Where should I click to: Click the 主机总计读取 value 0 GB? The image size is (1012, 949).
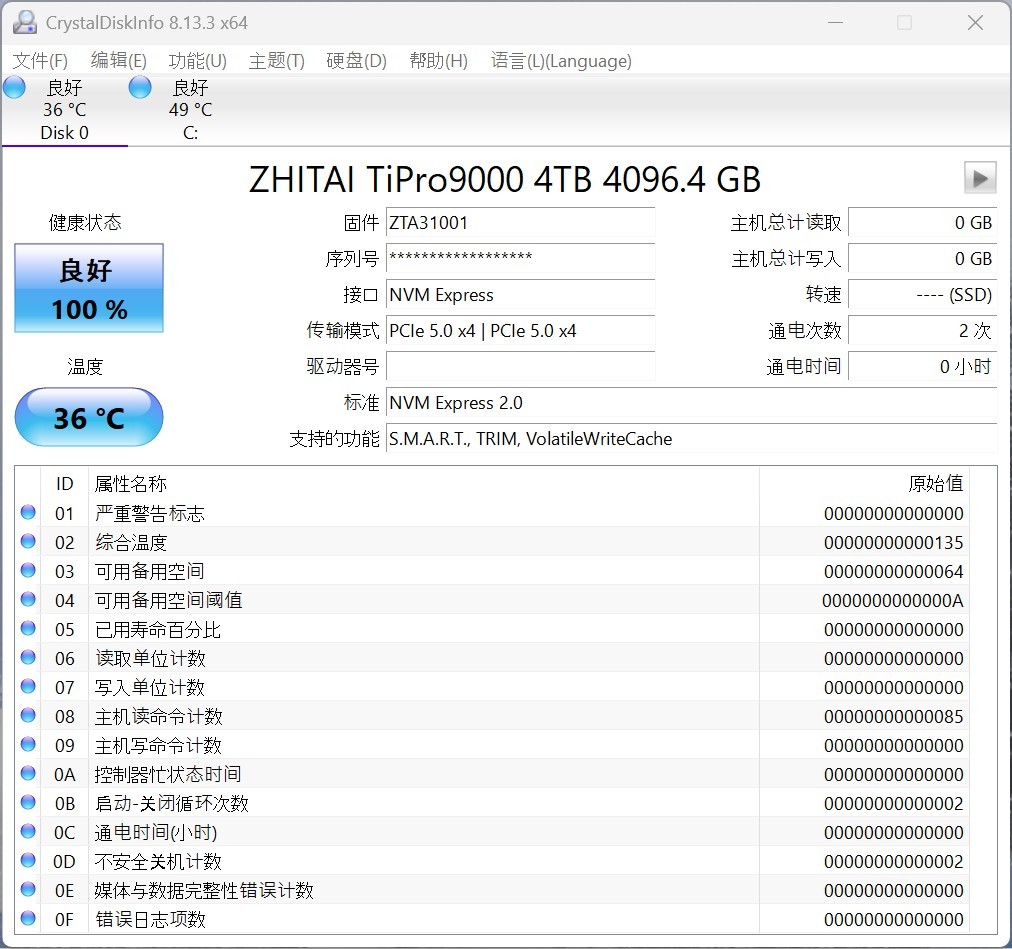(922, 223)
